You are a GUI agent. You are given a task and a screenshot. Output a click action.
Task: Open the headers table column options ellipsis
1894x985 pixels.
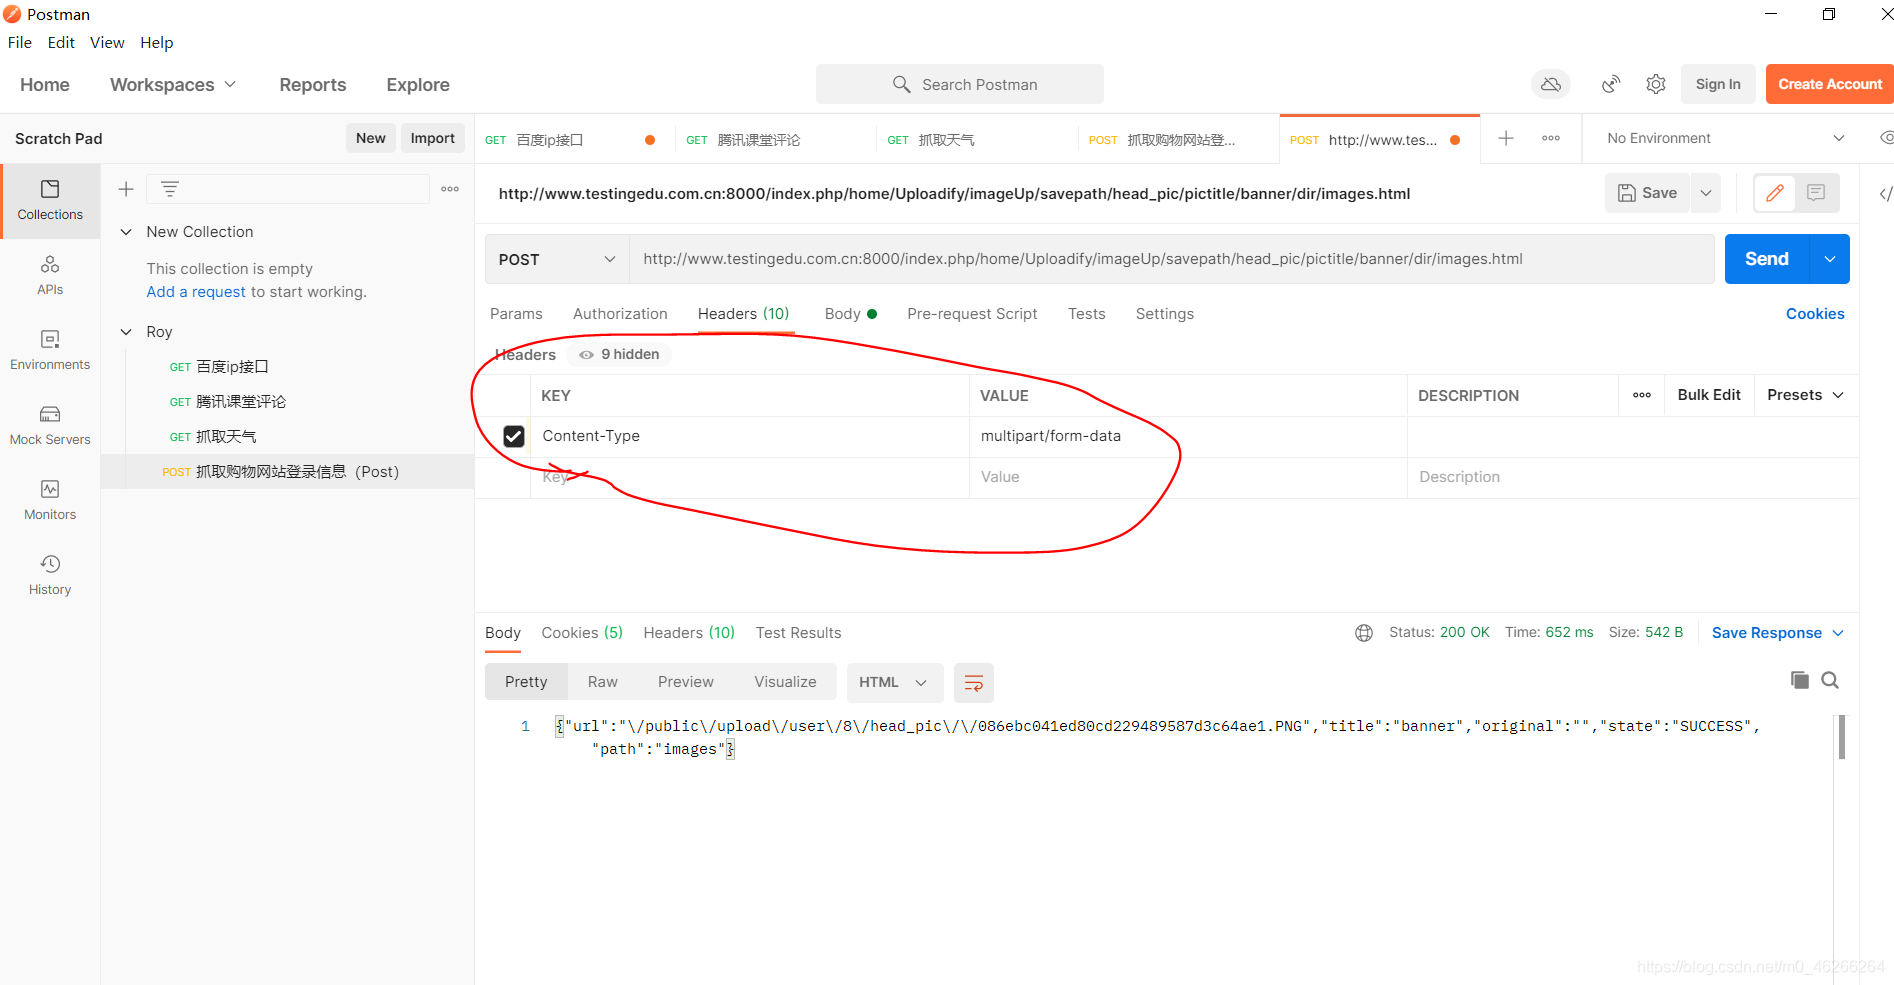pos(1642,395)
